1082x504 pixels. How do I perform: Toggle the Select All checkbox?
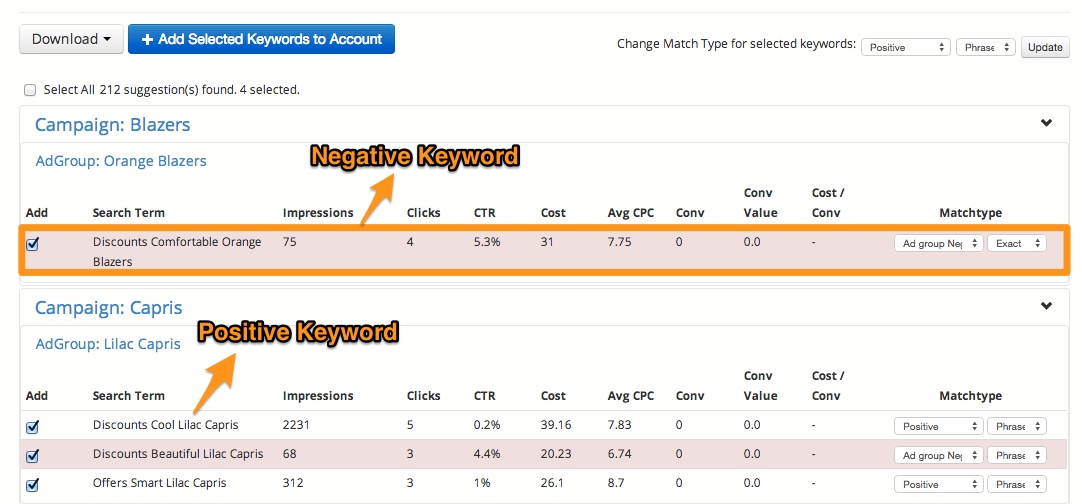30,90
